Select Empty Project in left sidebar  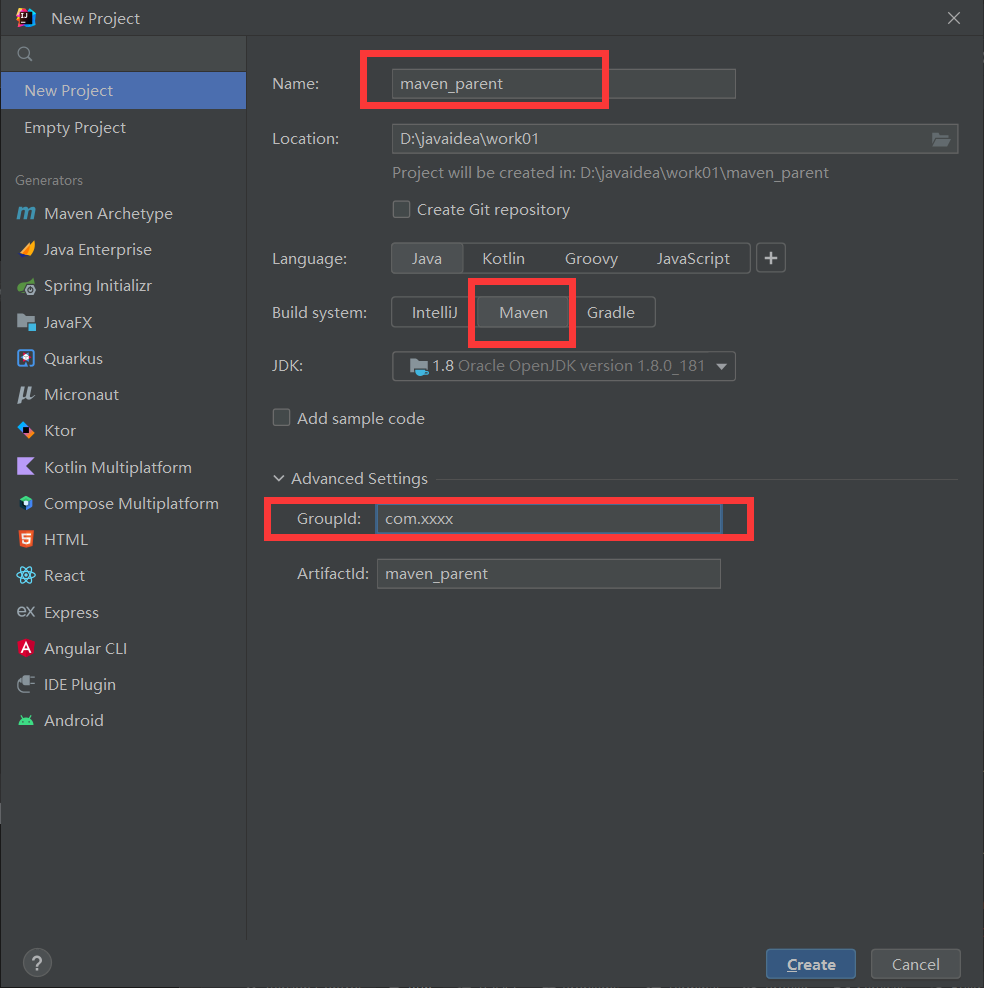[75, 128]
